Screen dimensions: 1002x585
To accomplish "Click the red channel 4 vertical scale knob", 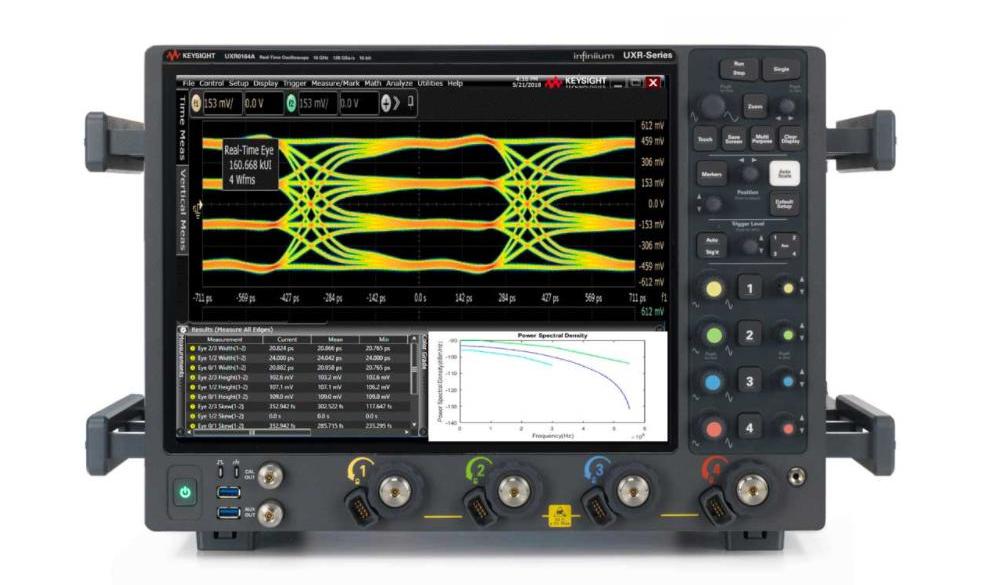I will (x=714, y=428).
